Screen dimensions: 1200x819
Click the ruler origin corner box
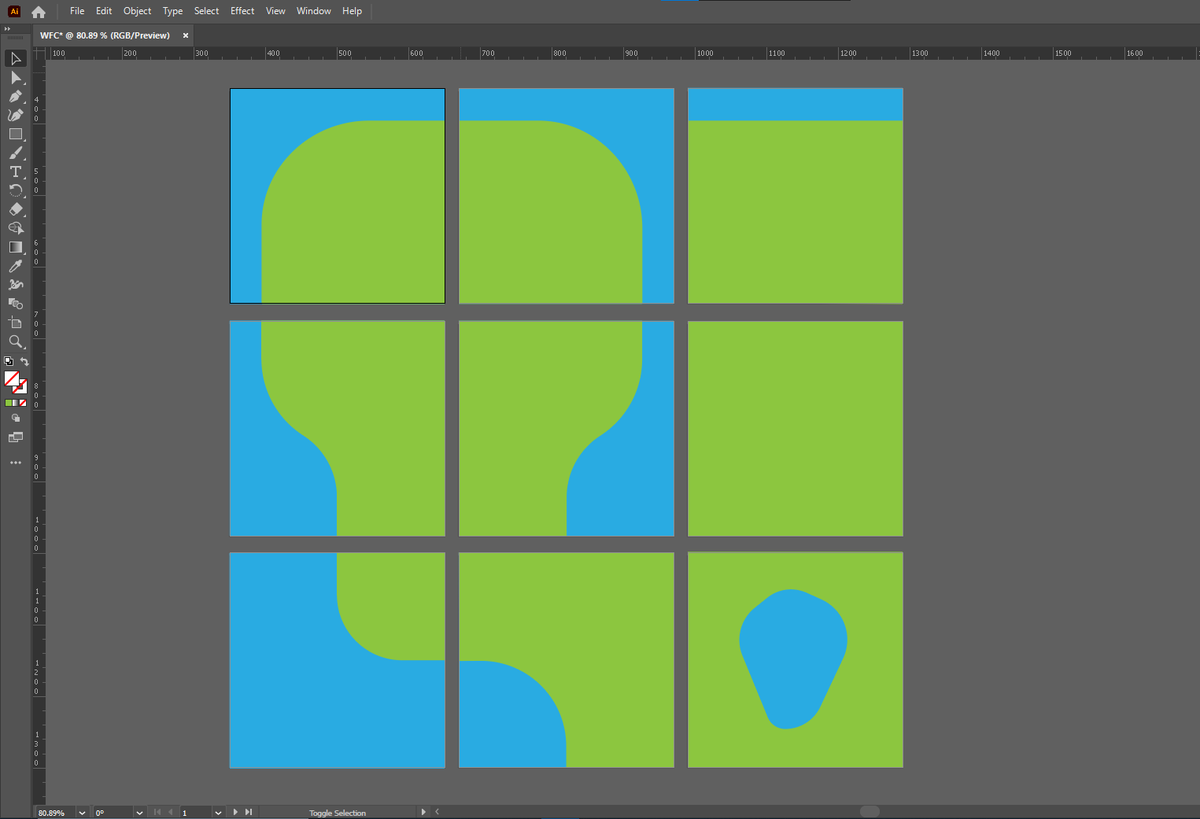tap(41, 52)
